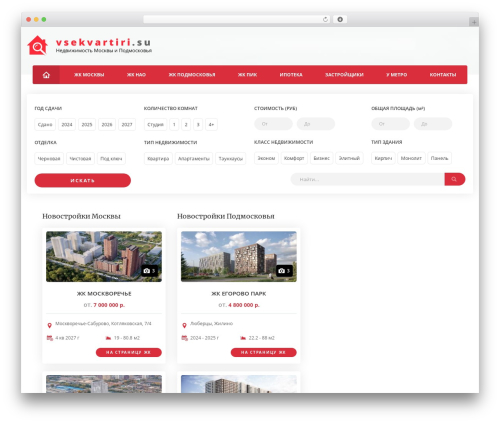This screenshot has width=500, height=423.
Task: Toggle 'Бизнес' class filter
Action: point(322,158)
